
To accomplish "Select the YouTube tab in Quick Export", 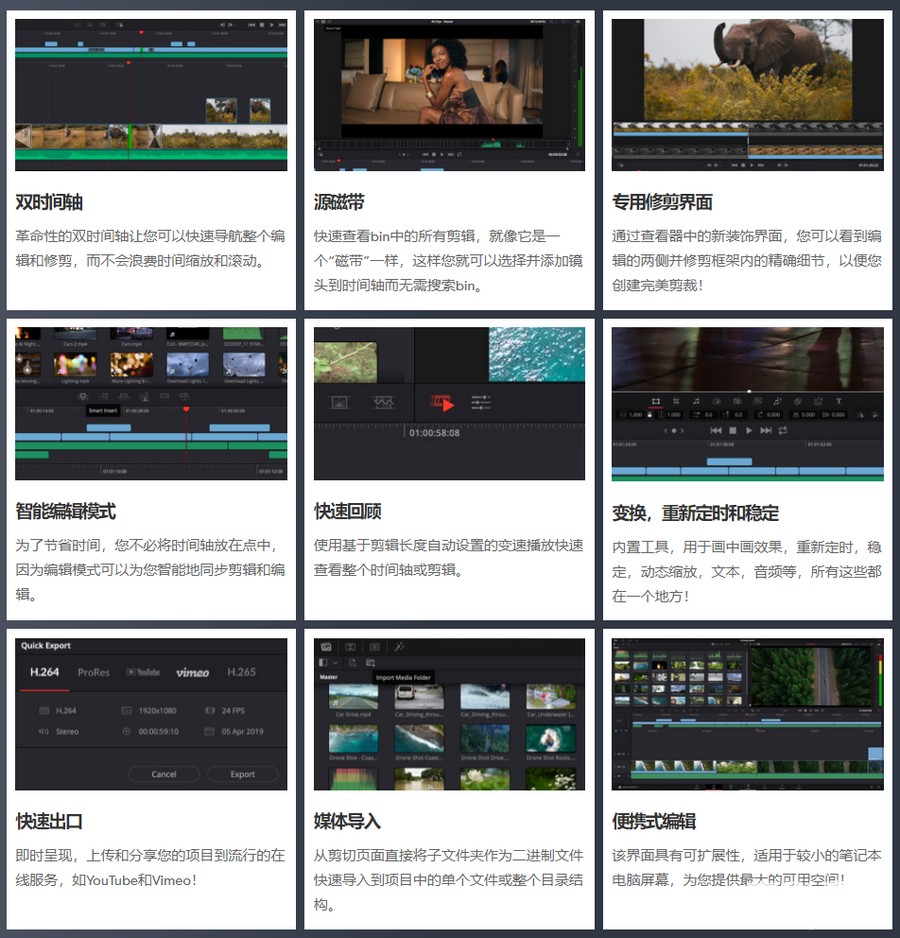I will click(x=143, y=672).
